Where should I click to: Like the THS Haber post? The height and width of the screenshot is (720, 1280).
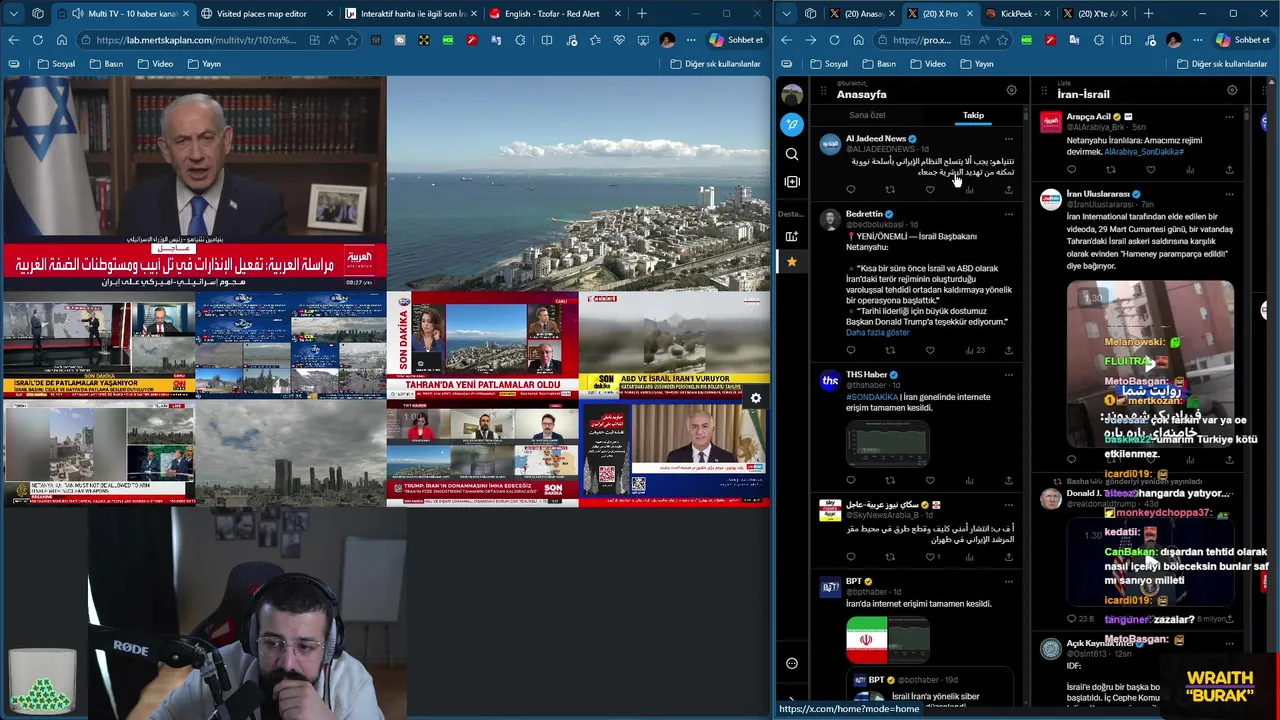coord(930,480)
